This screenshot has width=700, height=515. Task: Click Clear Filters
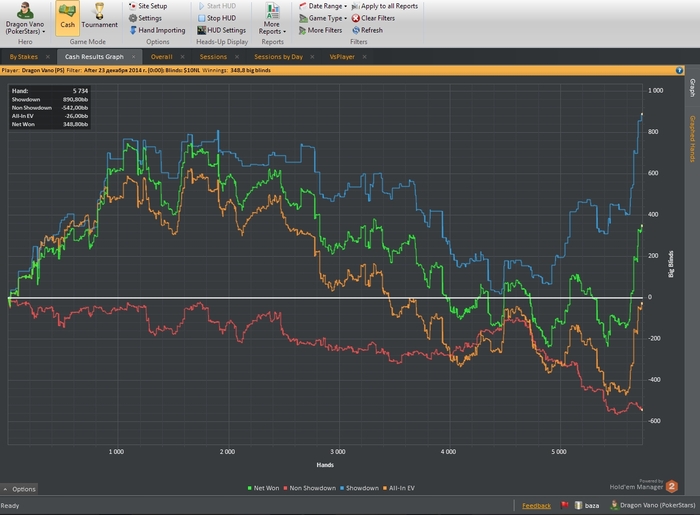[x=373, y=18]
